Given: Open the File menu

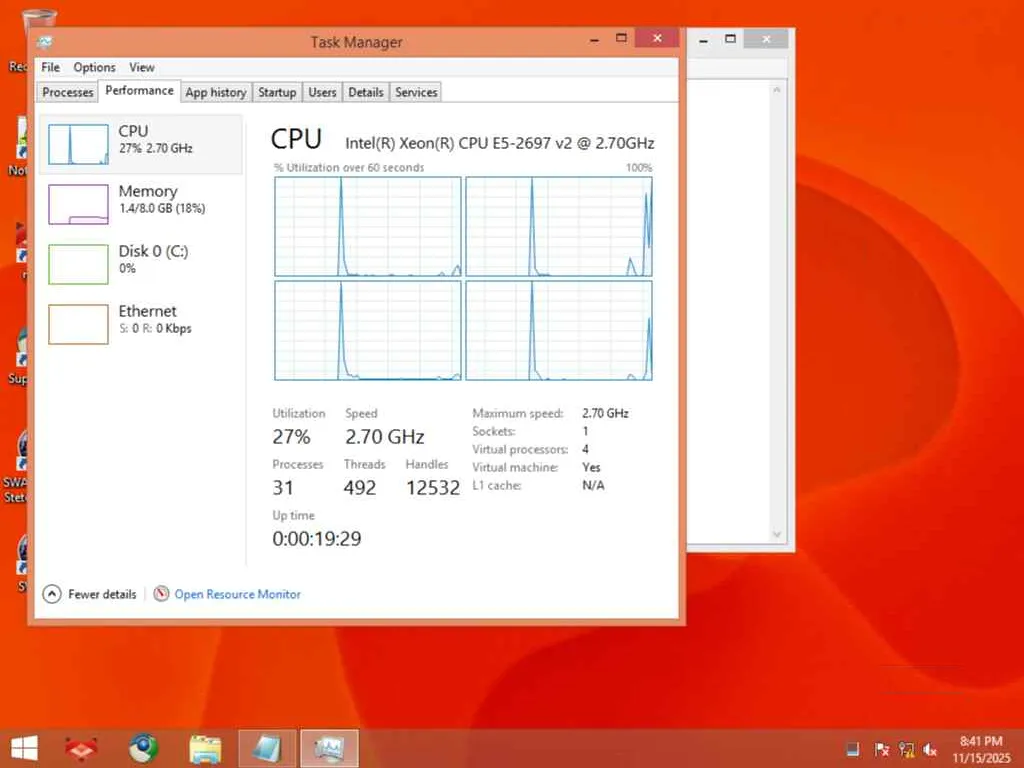Looking at the screenshot, I should [50, 67].
